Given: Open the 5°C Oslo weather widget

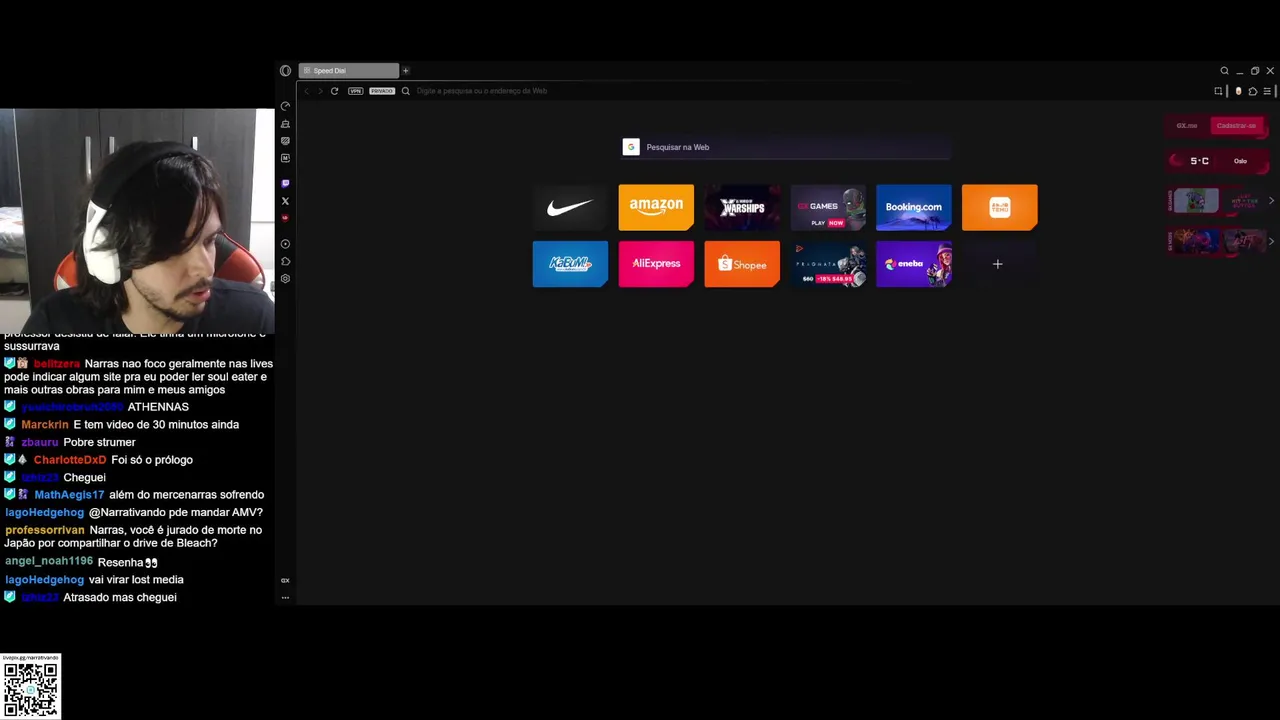Looking at the screenshot, I should coord(1217,161).
